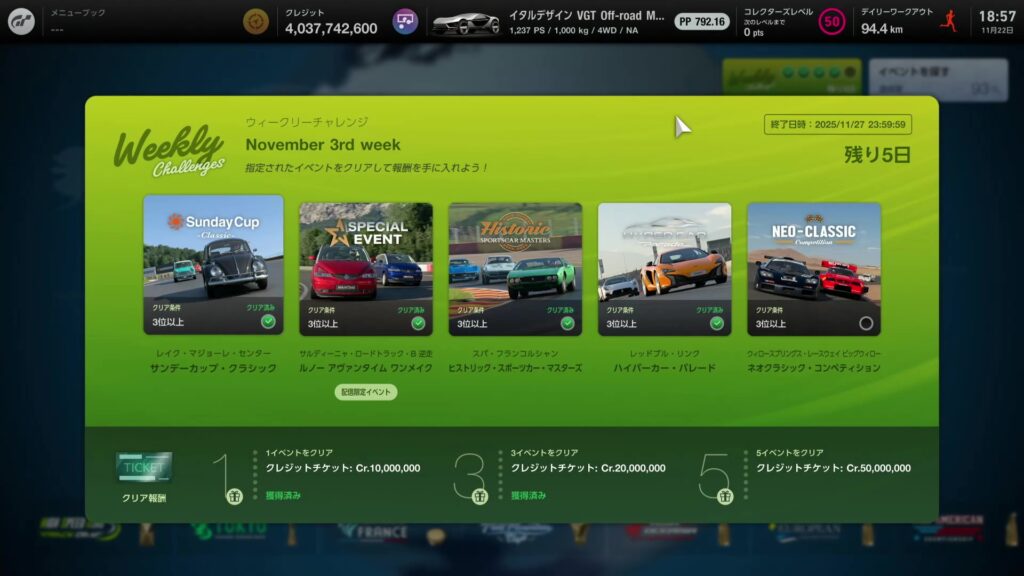Image resolution: width=1024 pixels, height=576 pixels.
Task: Click the daily workout runner icon
Action: click(948, 21)
